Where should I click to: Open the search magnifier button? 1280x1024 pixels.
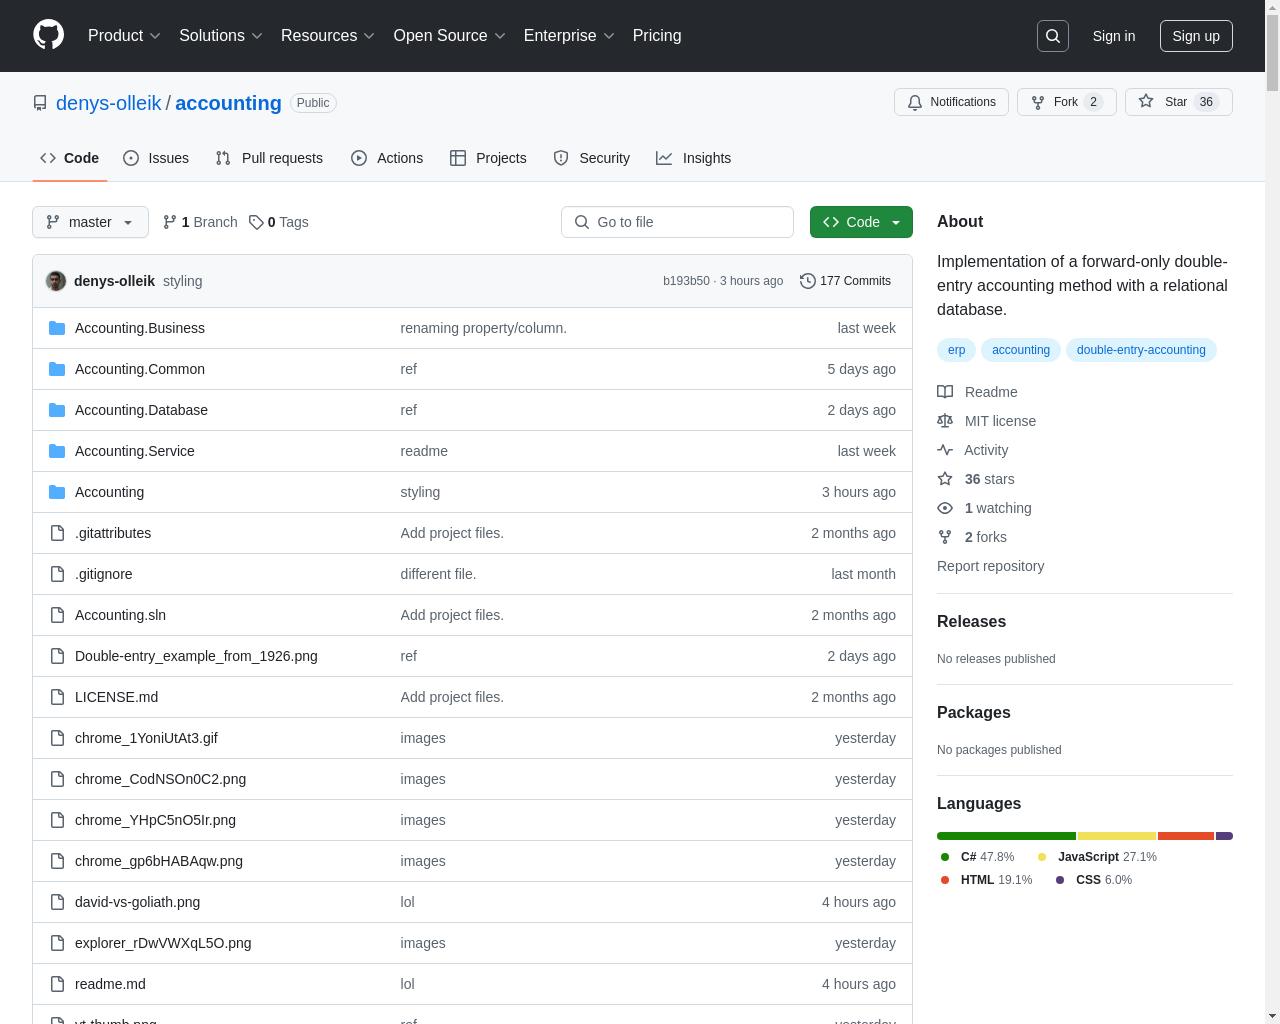[x=1053, y=36]
